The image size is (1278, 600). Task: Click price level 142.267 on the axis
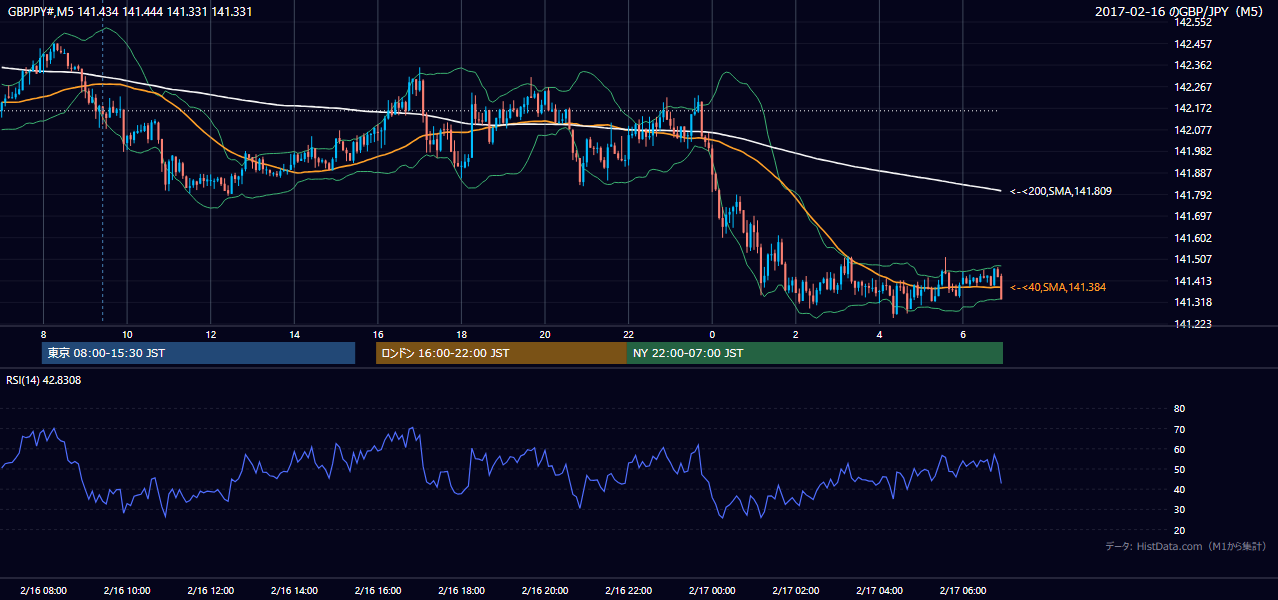click(1194, 87)
